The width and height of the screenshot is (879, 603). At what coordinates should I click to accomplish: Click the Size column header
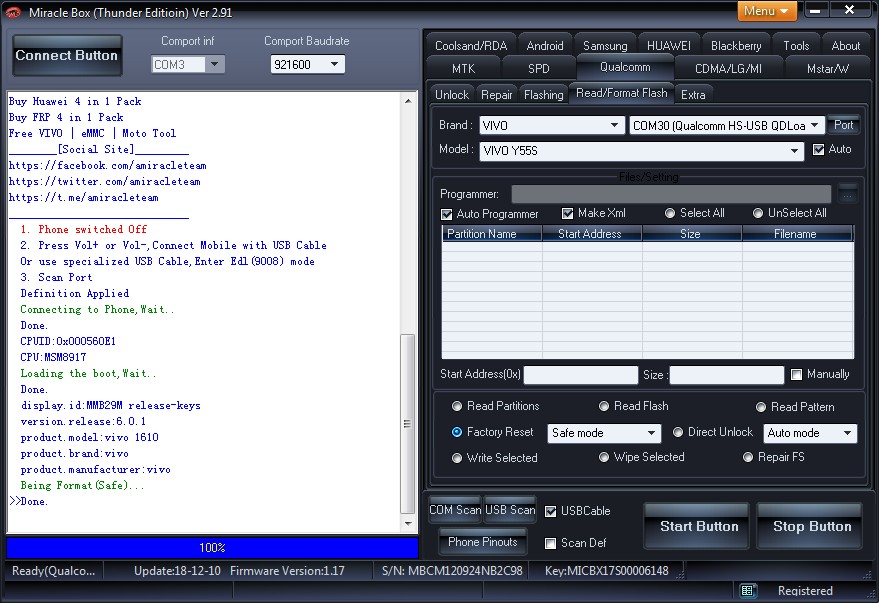click(692, 234)
